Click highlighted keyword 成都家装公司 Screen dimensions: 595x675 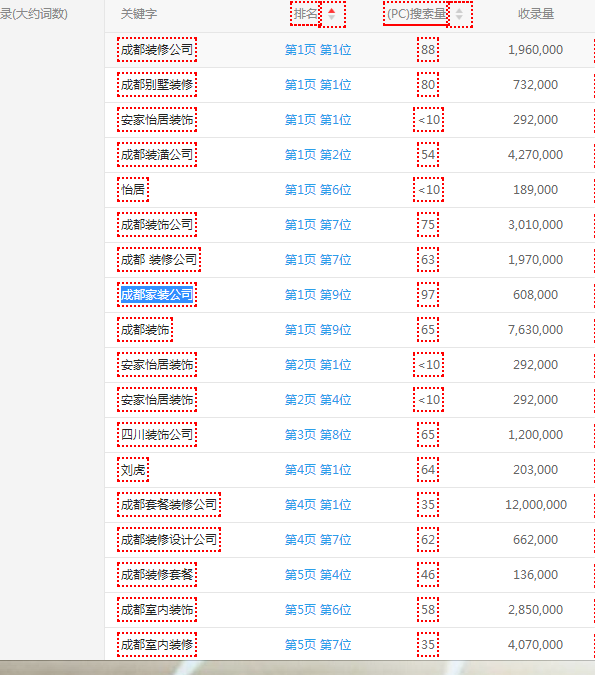pyautogui.click(x=157, y=294)
